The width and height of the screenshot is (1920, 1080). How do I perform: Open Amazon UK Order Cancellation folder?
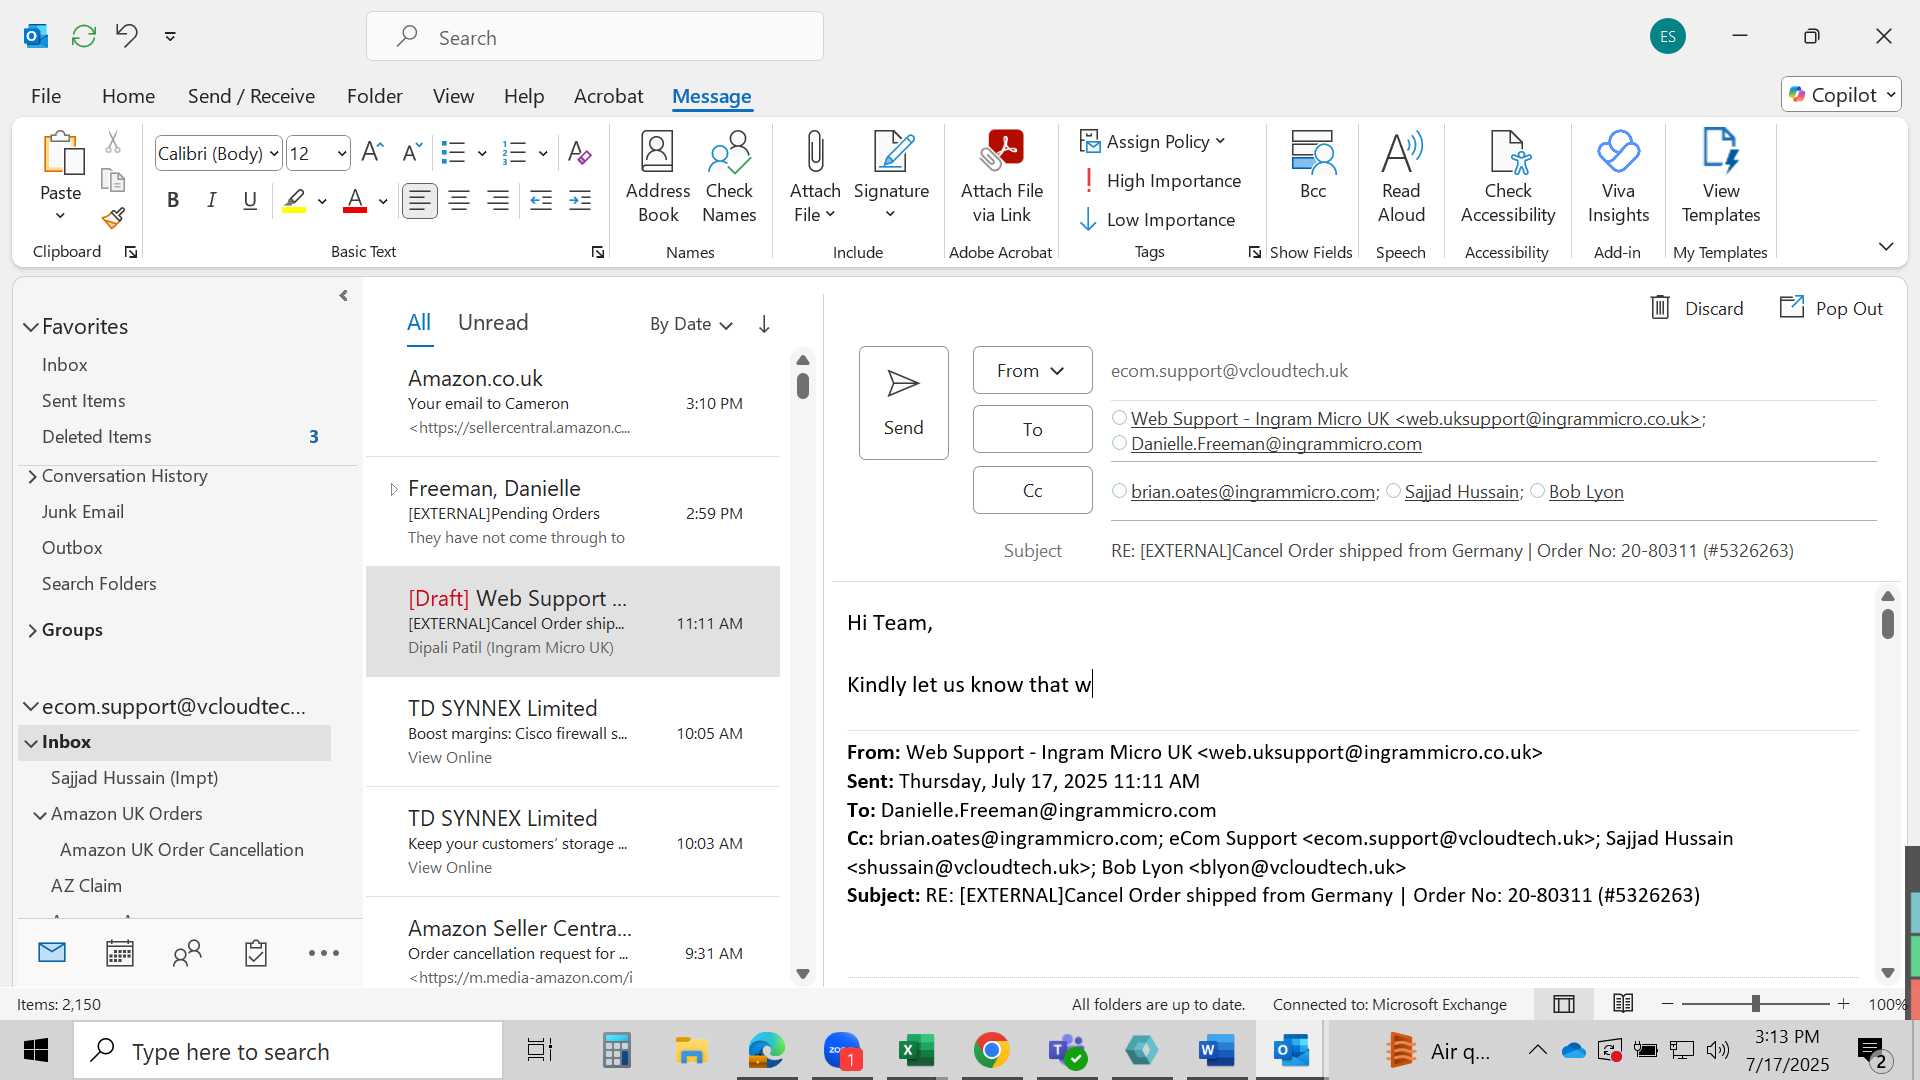tap(182, 850)
